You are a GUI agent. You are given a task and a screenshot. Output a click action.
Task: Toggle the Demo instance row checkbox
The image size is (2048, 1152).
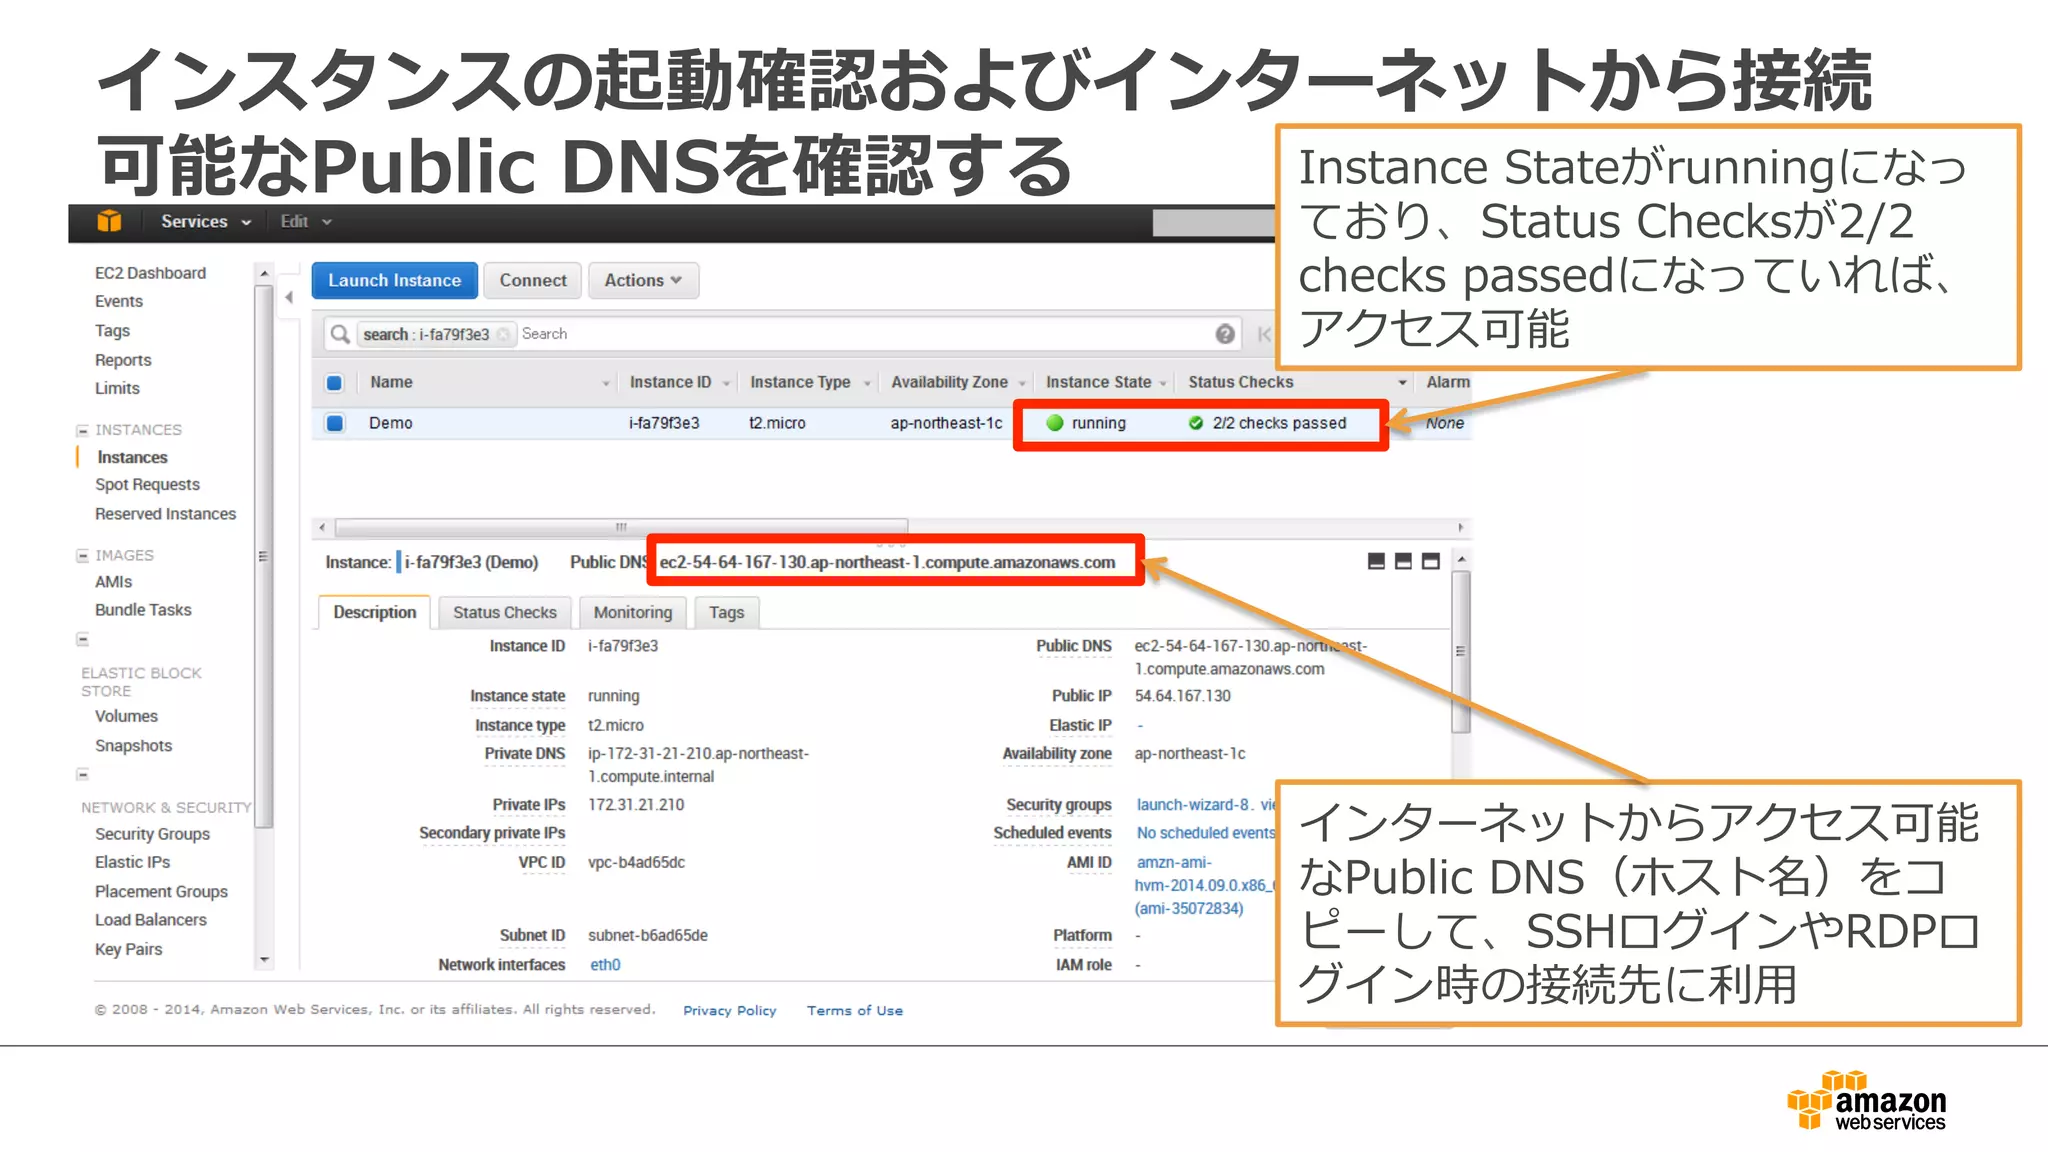click(x=334, y=423)
